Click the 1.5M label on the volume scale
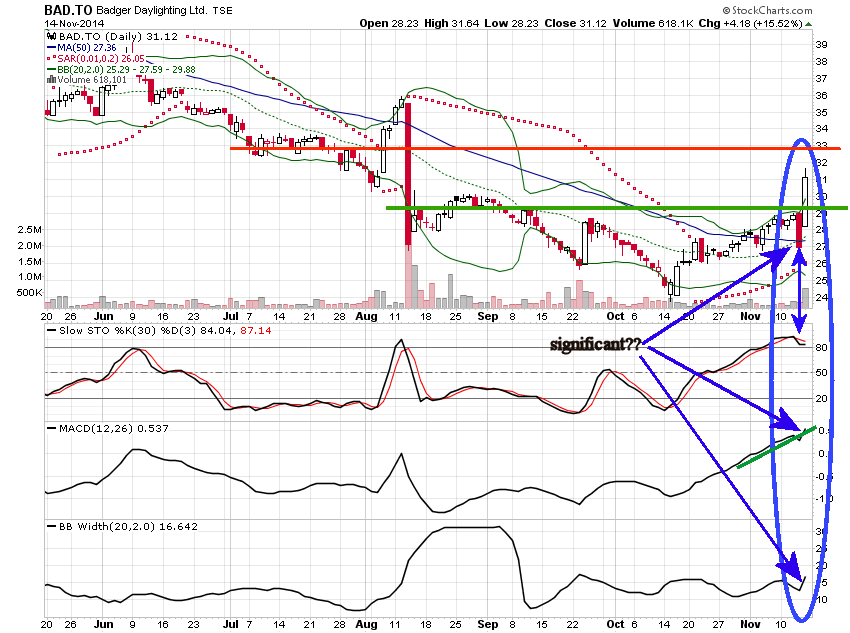 tap(29, 262)
